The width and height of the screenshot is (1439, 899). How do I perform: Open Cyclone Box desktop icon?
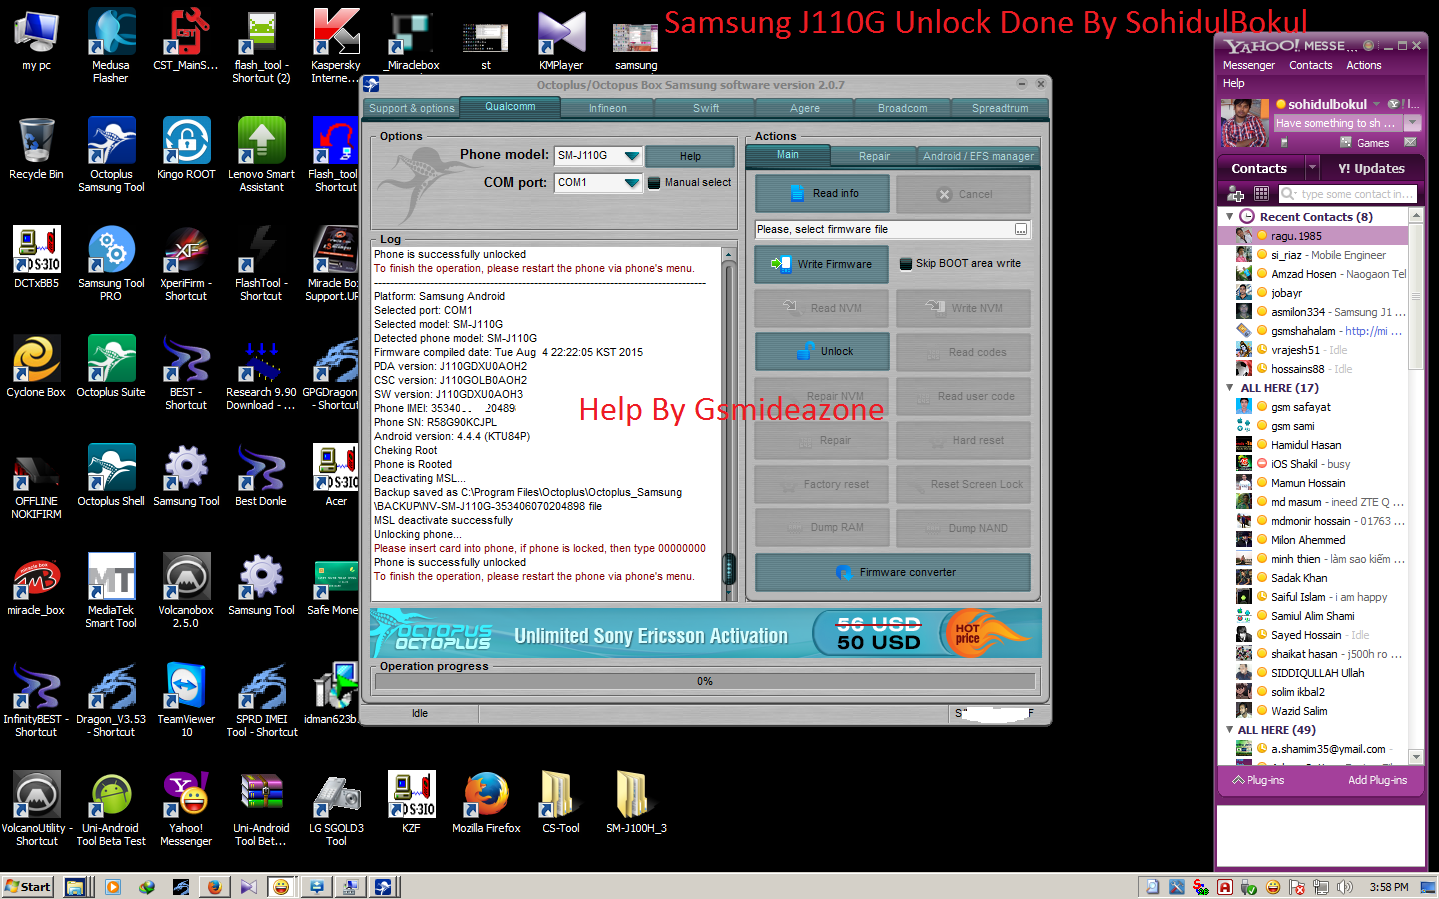click(36, 366)
